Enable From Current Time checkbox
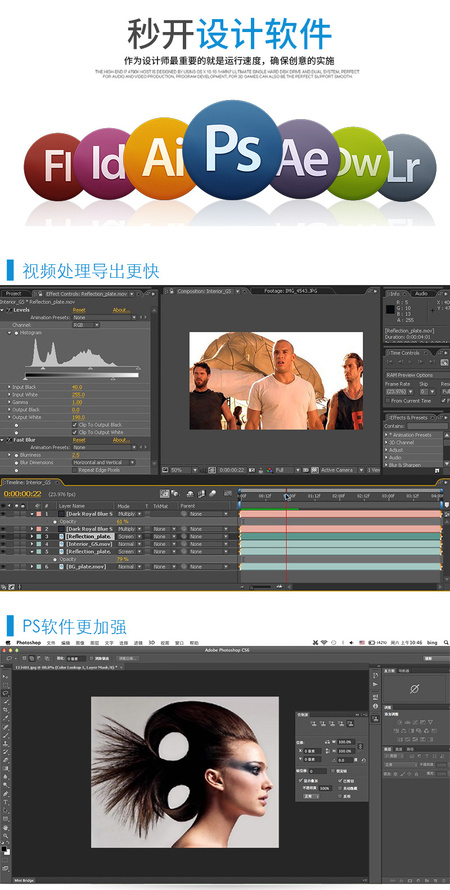The image size is (450, 890). click(388, 401)
